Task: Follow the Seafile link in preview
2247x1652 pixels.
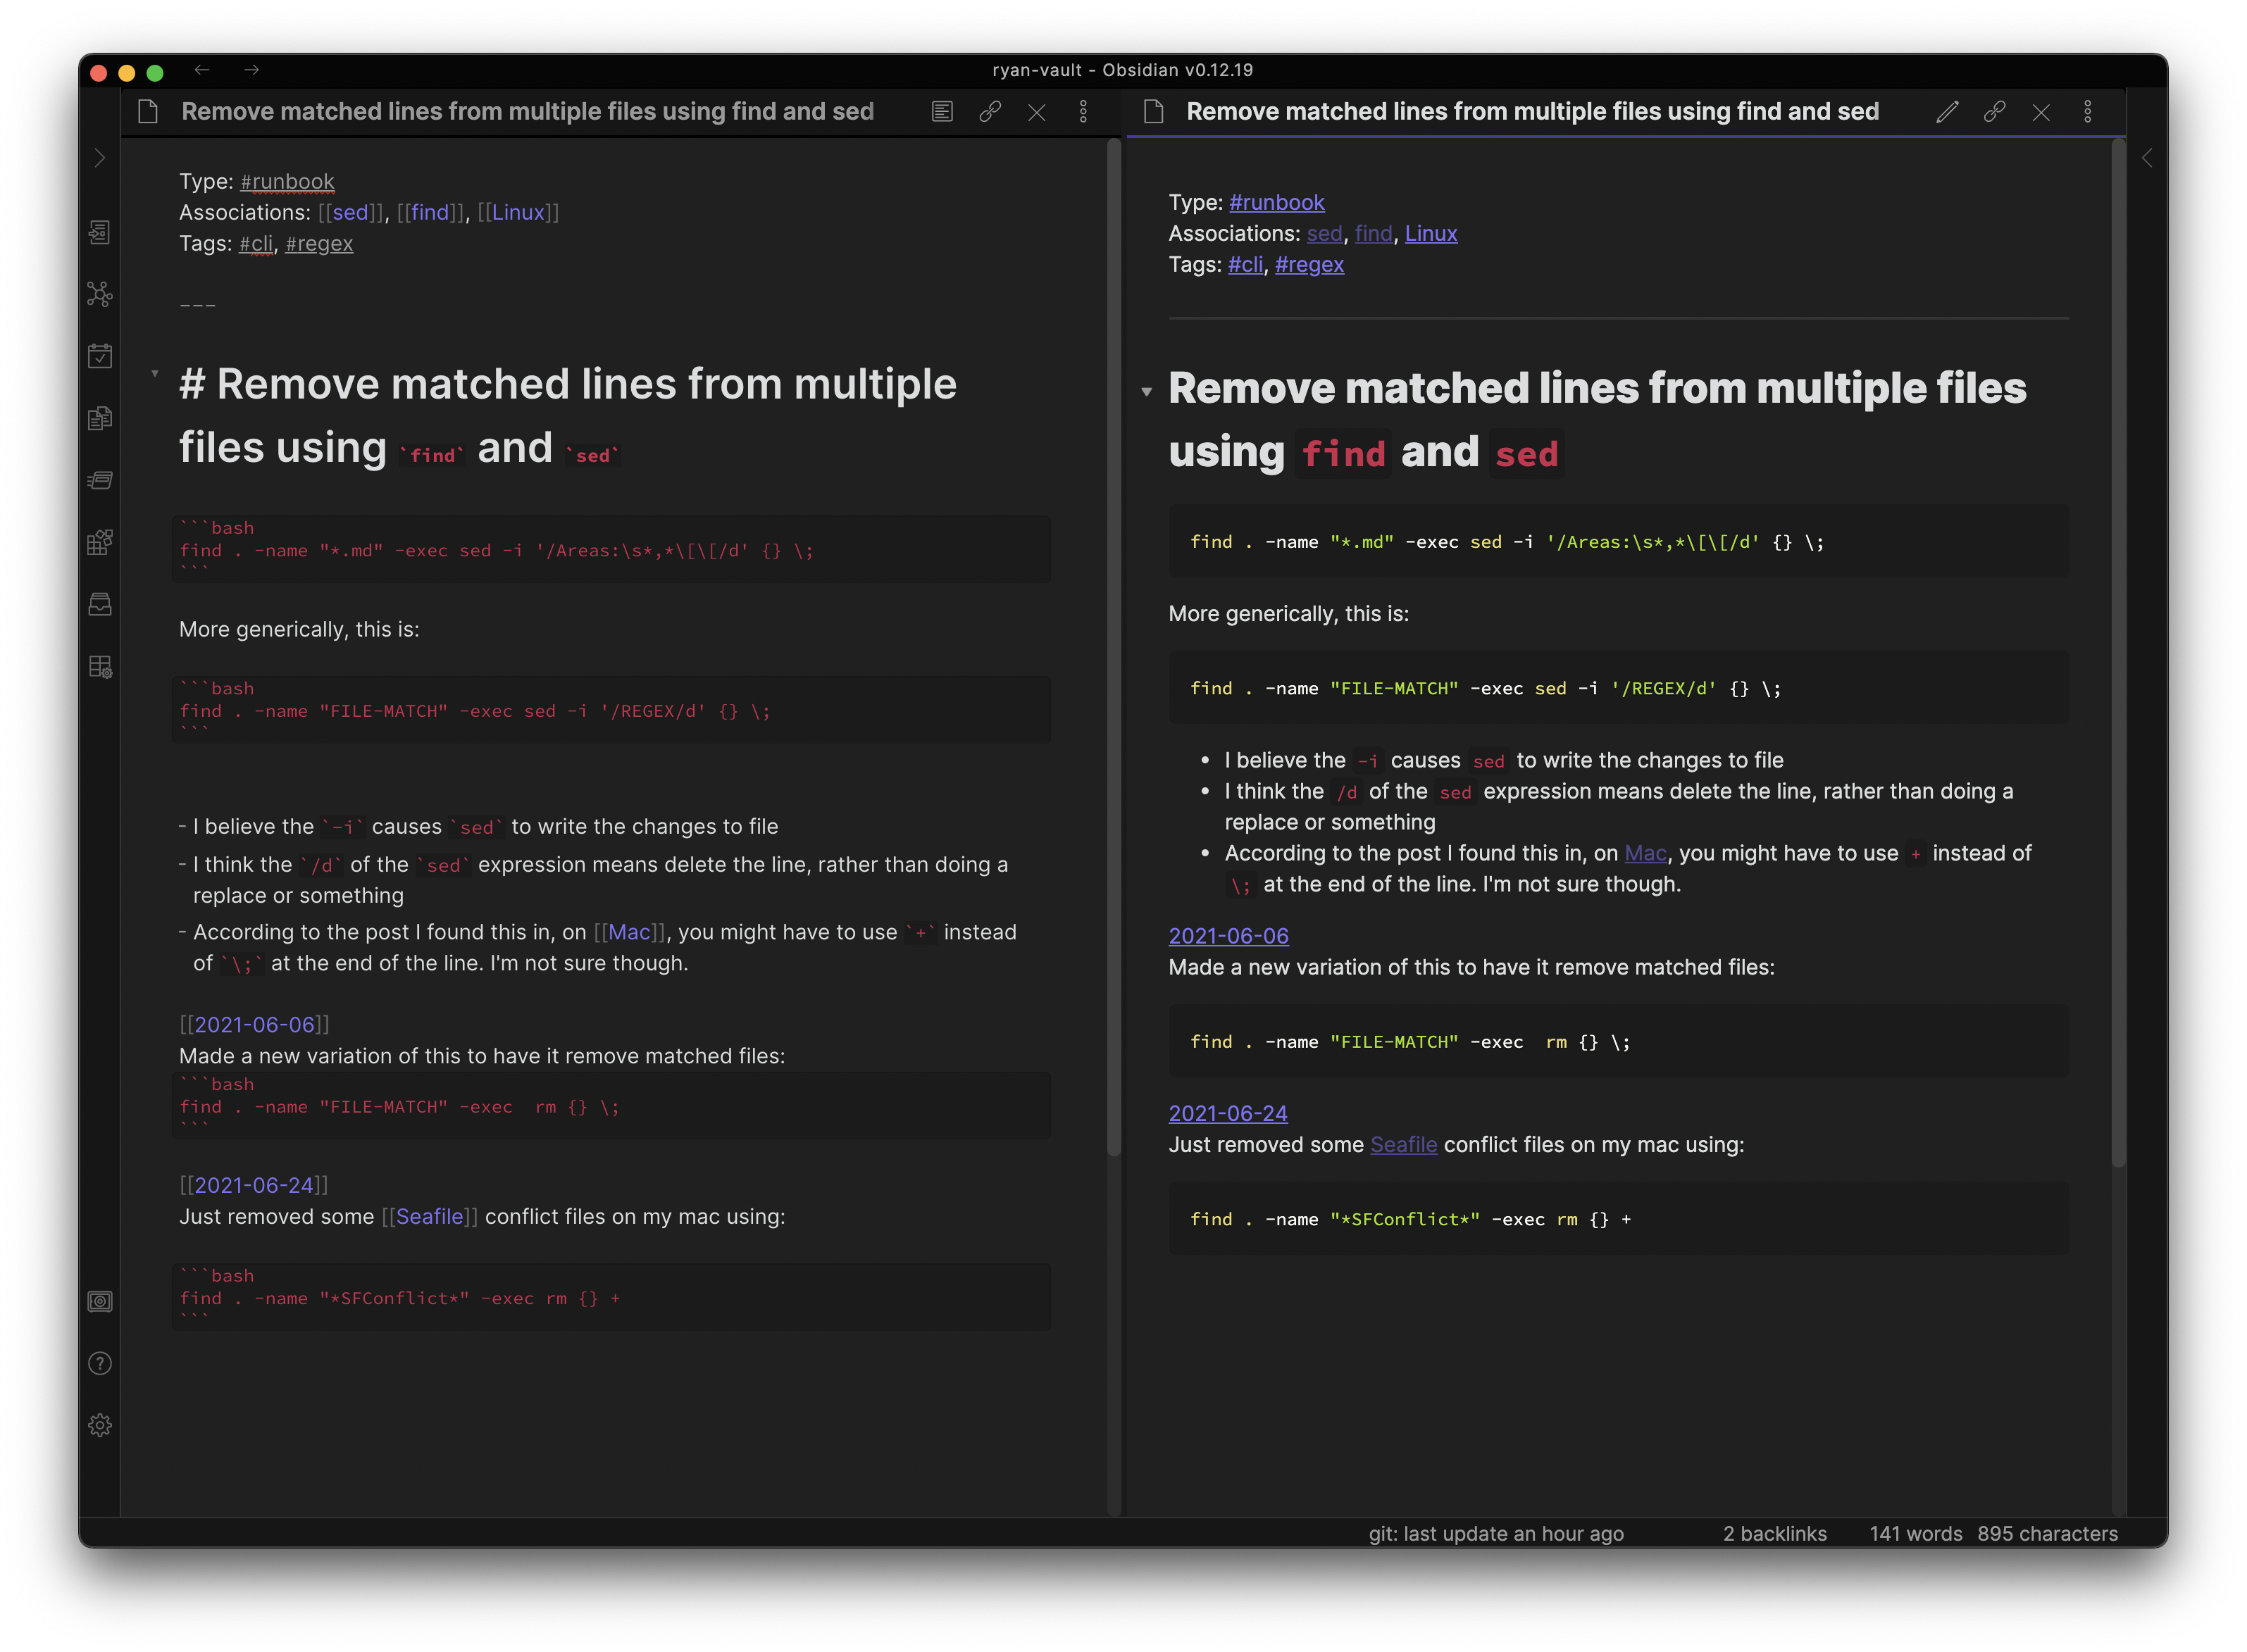Action: click(1403, 1144)
